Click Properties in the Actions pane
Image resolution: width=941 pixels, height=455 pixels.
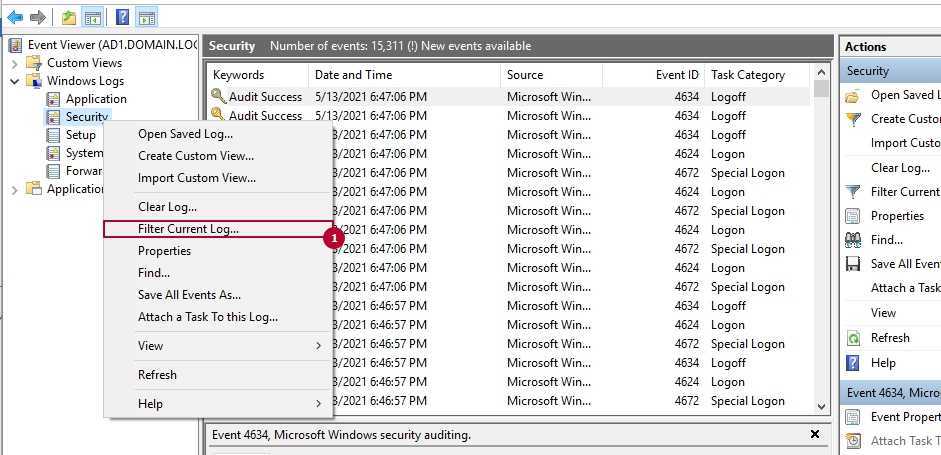(x=896, y=216)
